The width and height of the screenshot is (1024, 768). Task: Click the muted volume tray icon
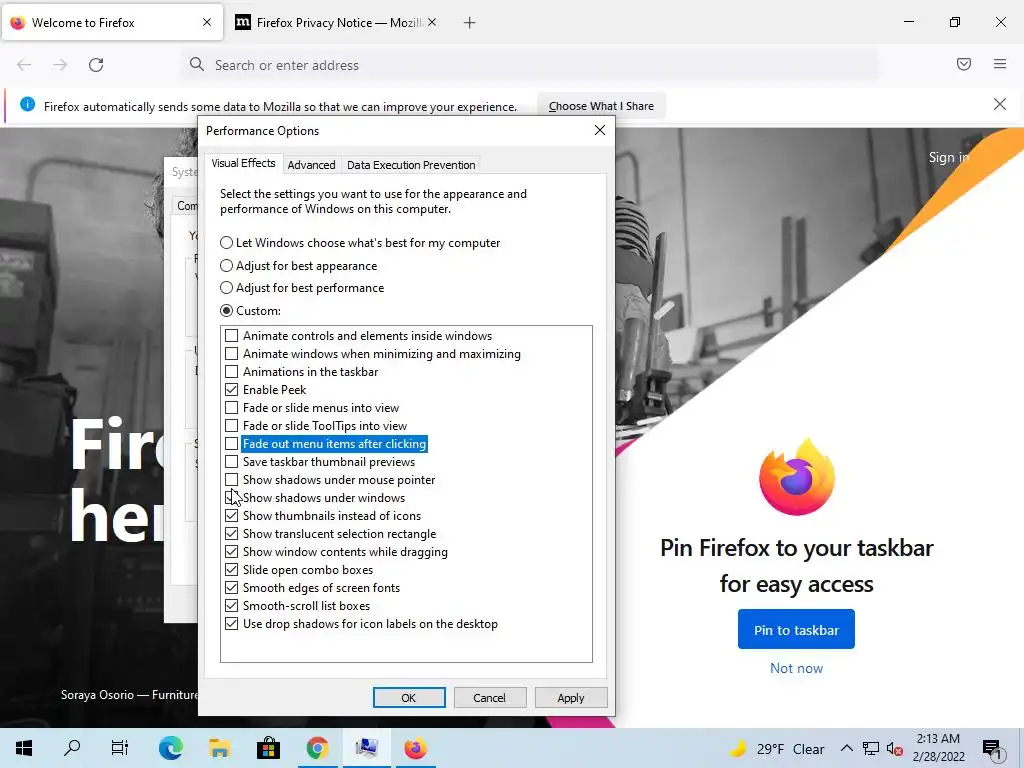point(895,748)
